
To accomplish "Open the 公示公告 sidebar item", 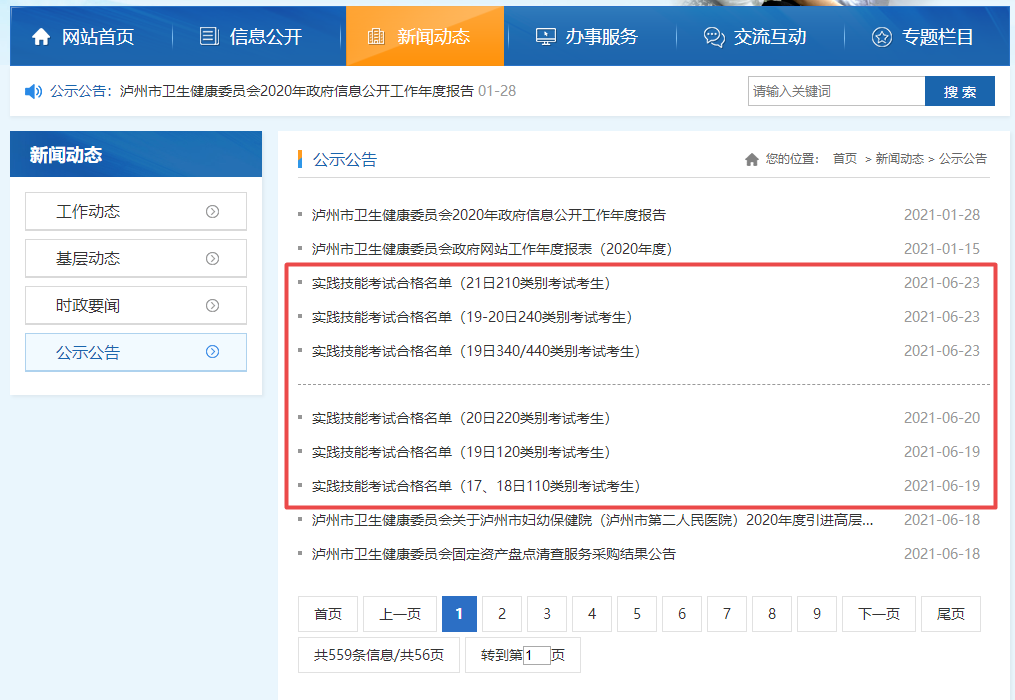I will click(135, 352).
